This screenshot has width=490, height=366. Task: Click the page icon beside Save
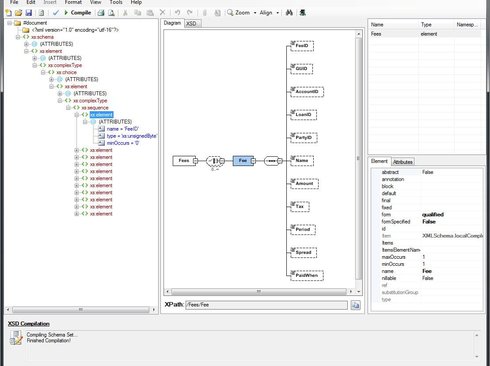point(41,13)
